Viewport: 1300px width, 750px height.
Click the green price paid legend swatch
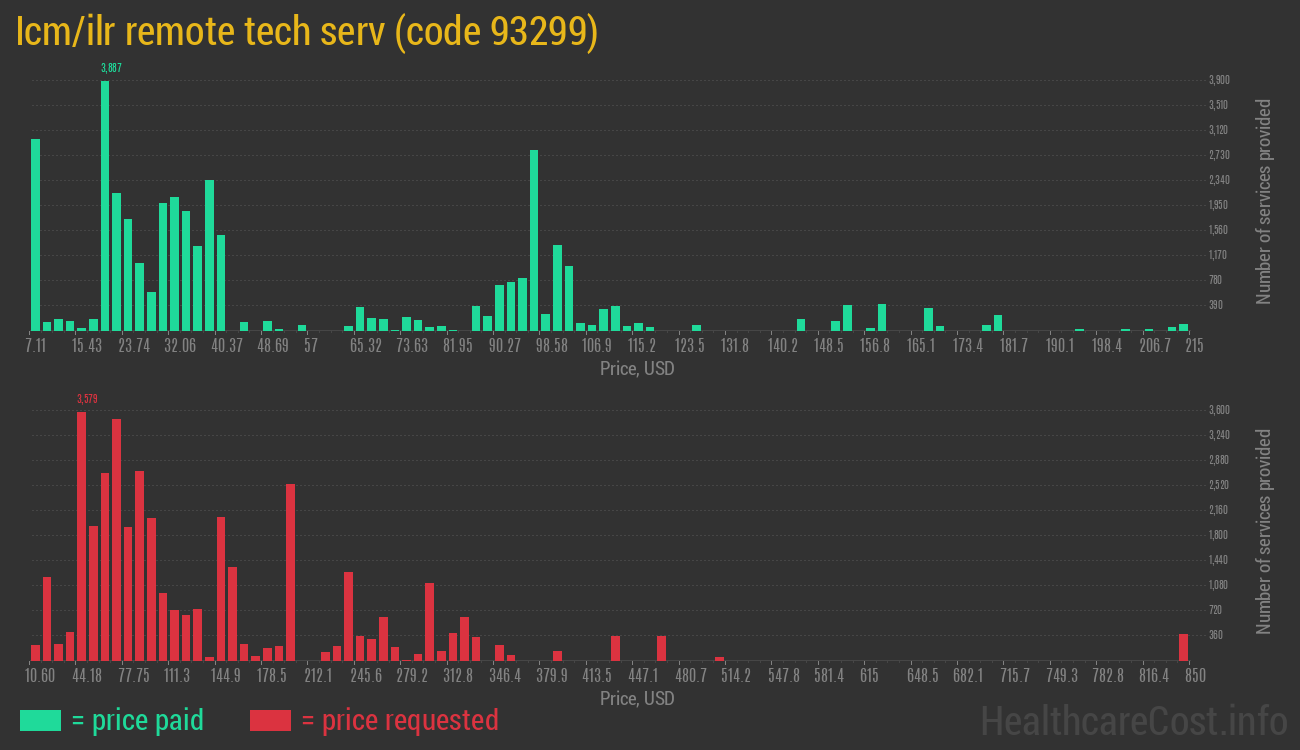pyautogui.click(x=40, y=720)
